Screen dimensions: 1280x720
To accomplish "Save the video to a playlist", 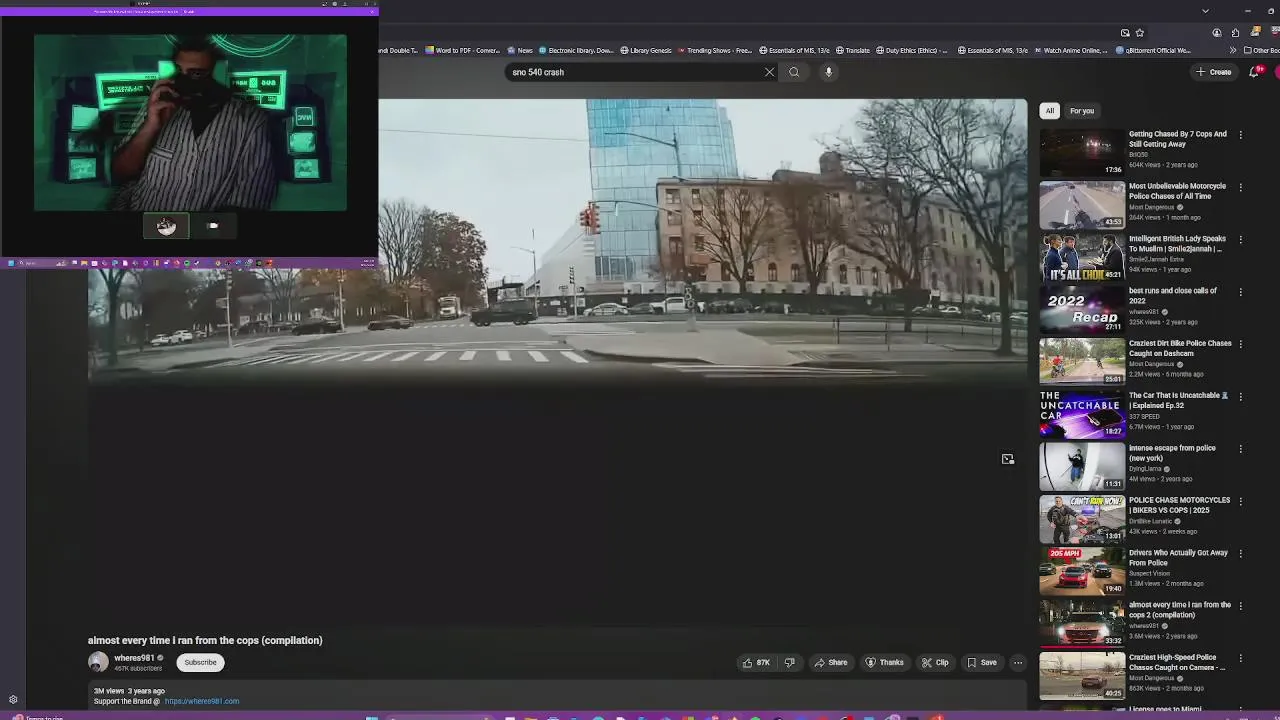I will (x=981, y=662).
